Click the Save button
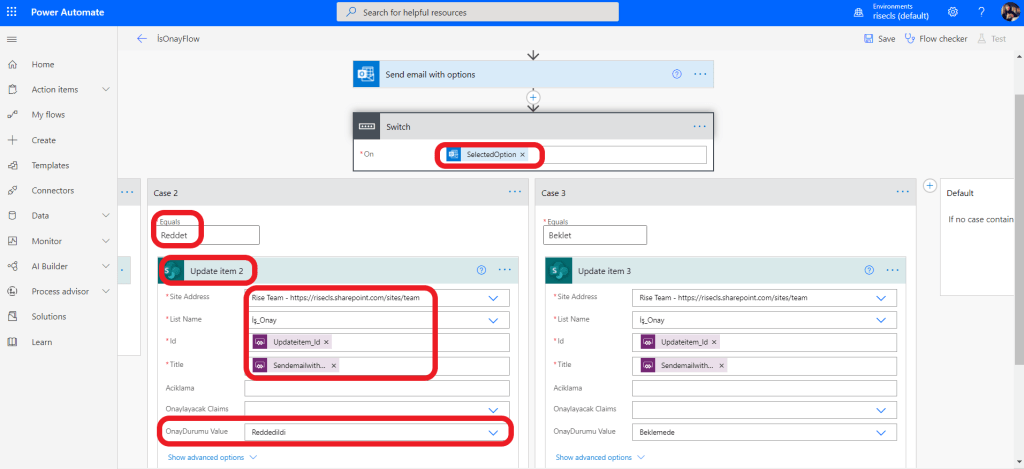1024x469 pixels. 879,39
